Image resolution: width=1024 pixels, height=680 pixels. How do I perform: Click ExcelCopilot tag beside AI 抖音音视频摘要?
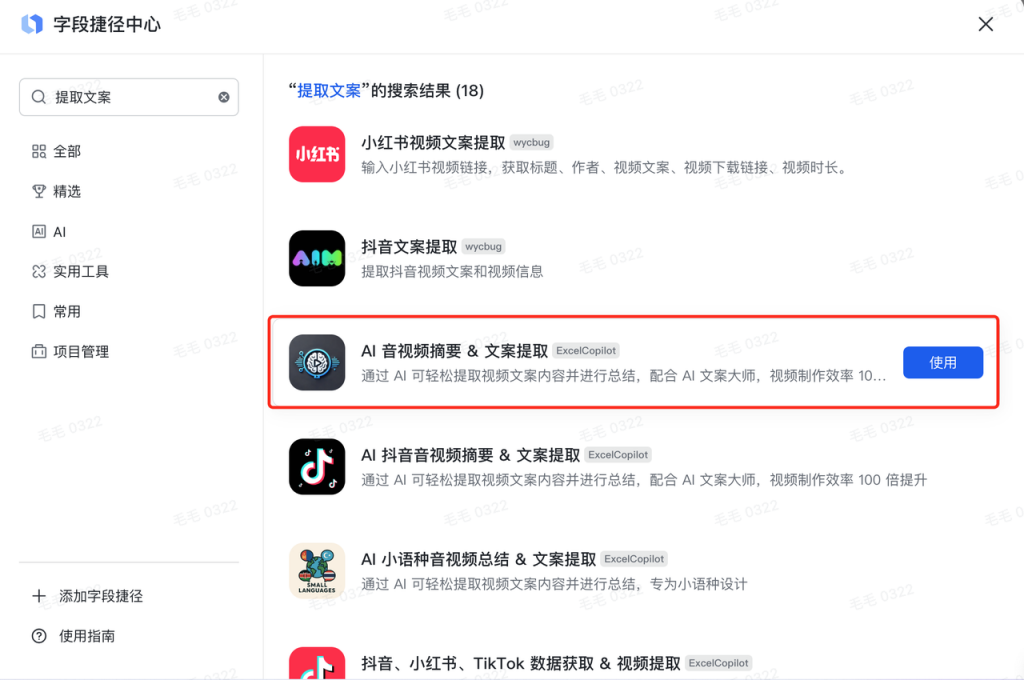coord(618,455)
